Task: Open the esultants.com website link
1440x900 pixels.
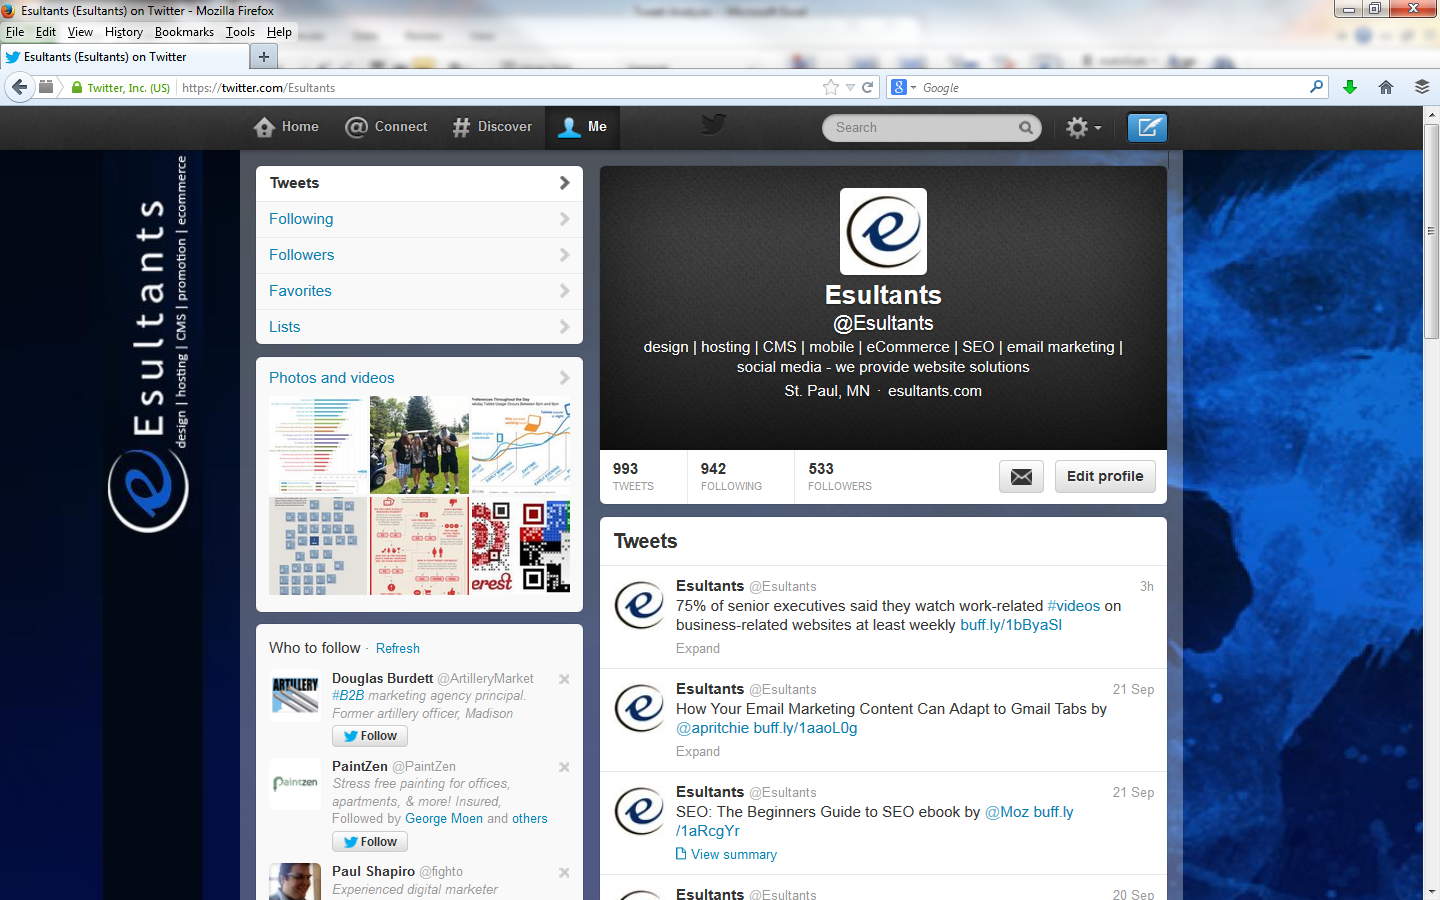Action: 935,391
